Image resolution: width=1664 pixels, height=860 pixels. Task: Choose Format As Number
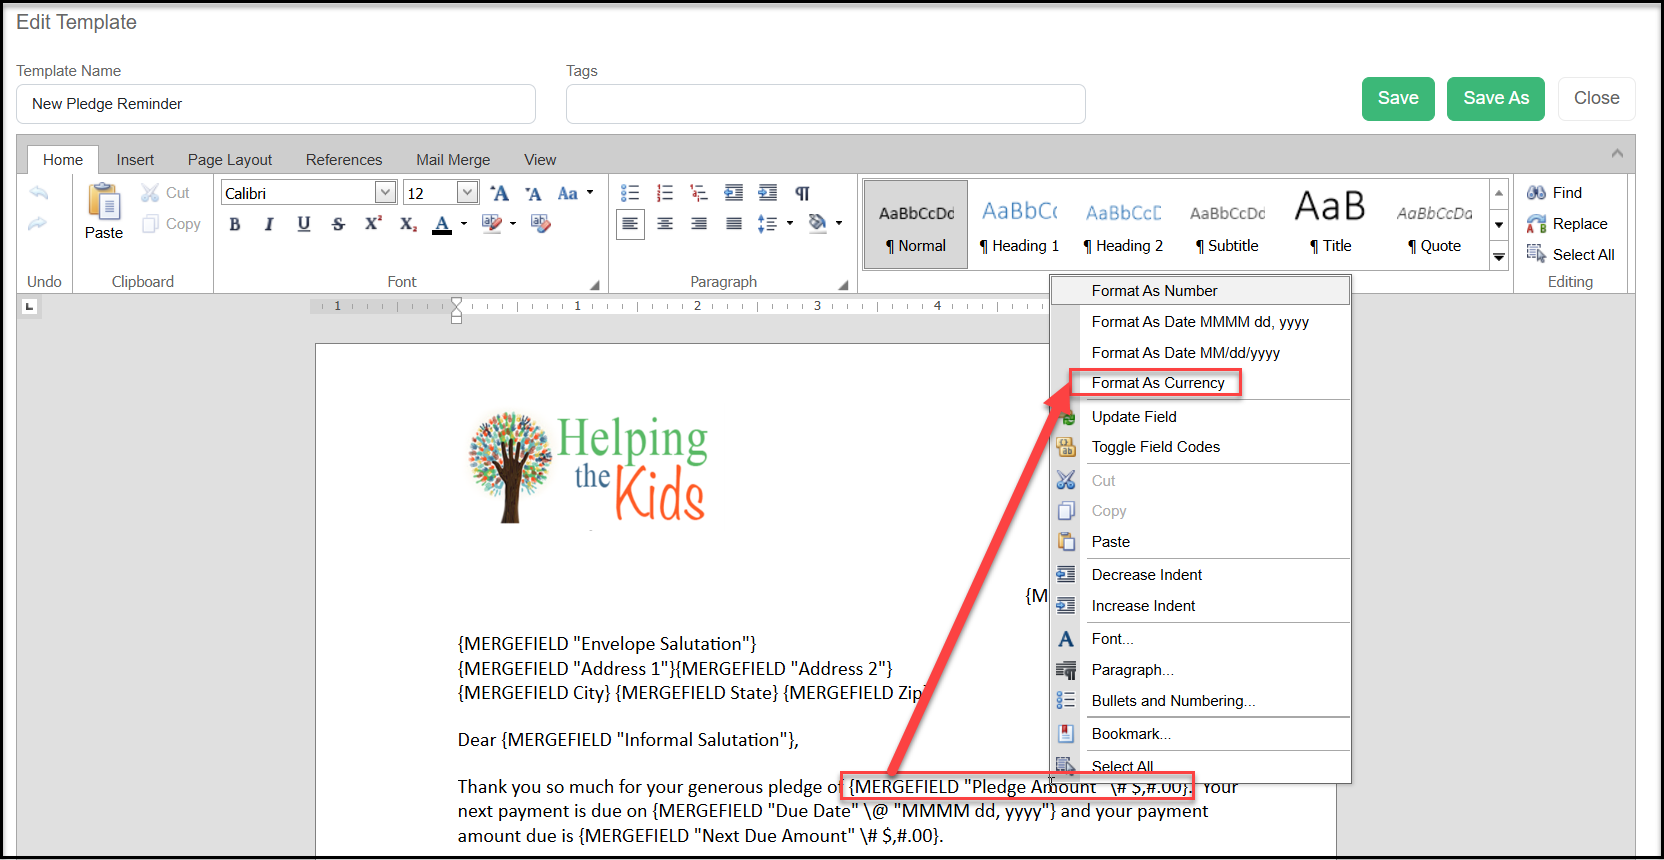(1200, 291)
